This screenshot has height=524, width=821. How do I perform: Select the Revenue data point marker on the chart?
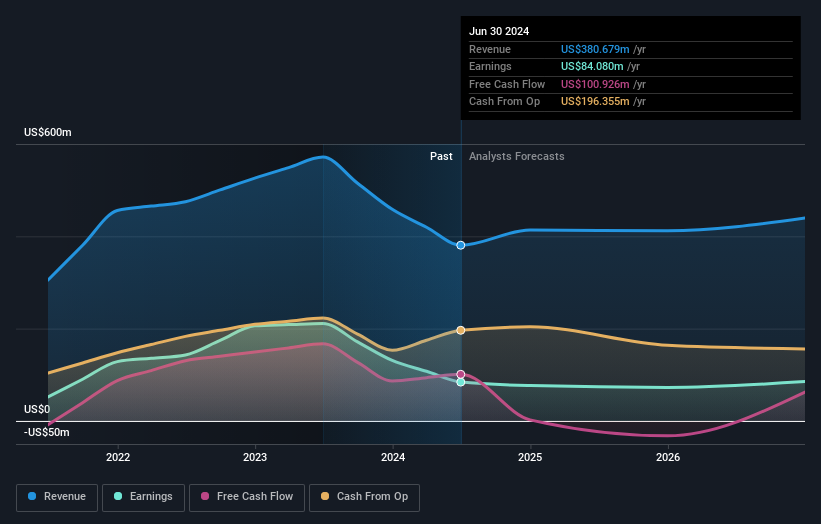[461, 245]
